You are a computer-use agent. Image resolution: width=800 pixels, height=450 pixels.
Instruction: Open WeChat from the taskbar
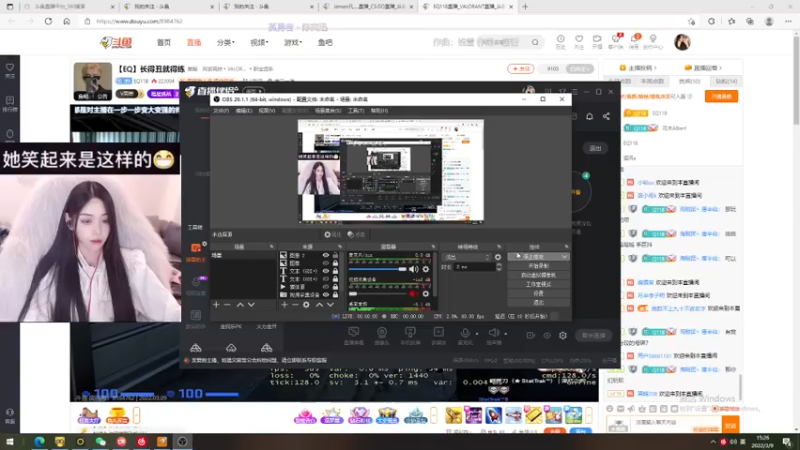click(x=101, y=441)
